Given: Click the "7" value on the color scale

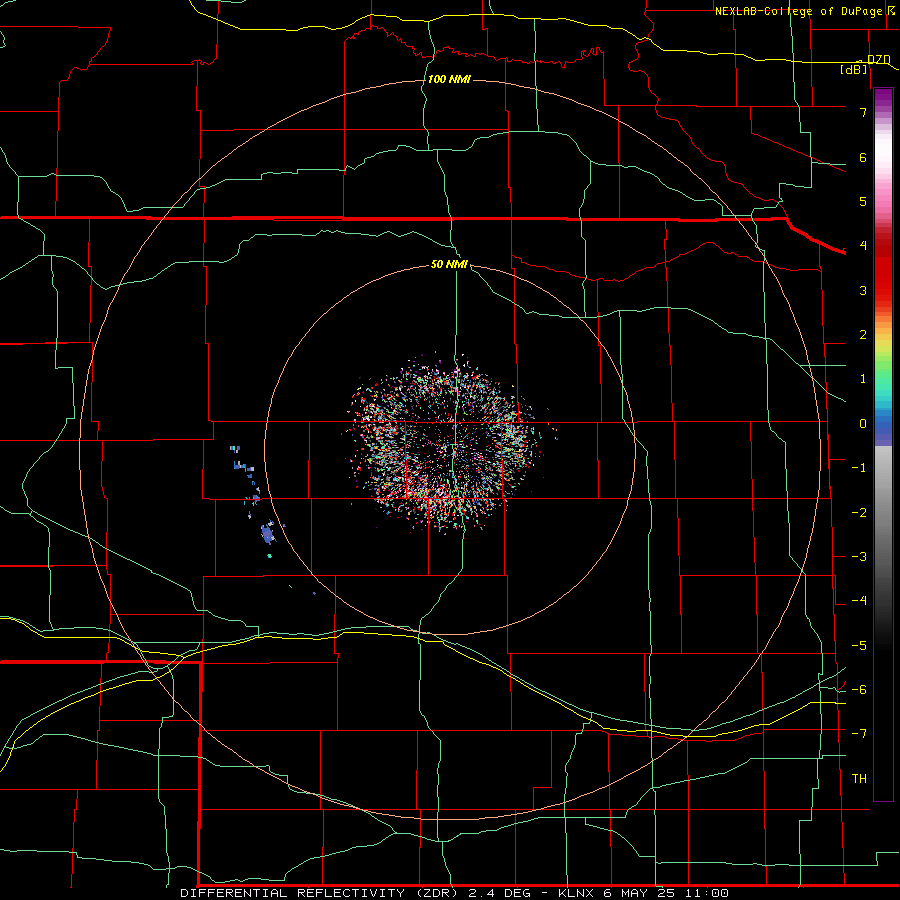Looking at the screenshot, I should tap(863, 112).
